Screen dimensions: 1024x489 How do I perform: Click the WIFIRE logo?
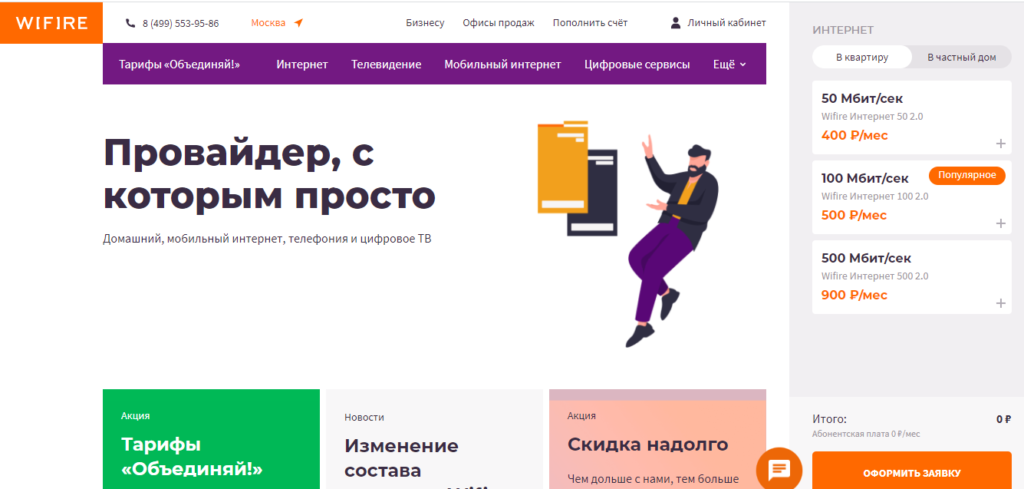click(52, 23)
